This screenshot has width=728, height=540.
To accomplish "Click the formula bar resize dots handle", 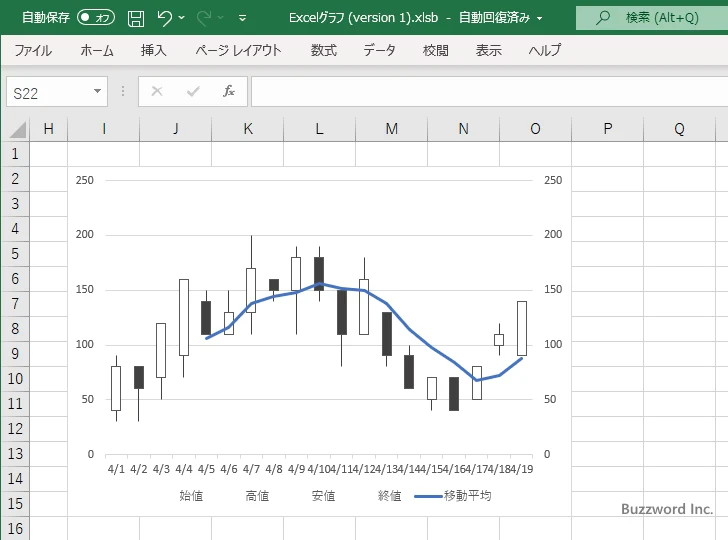I will tap(123, 91).
